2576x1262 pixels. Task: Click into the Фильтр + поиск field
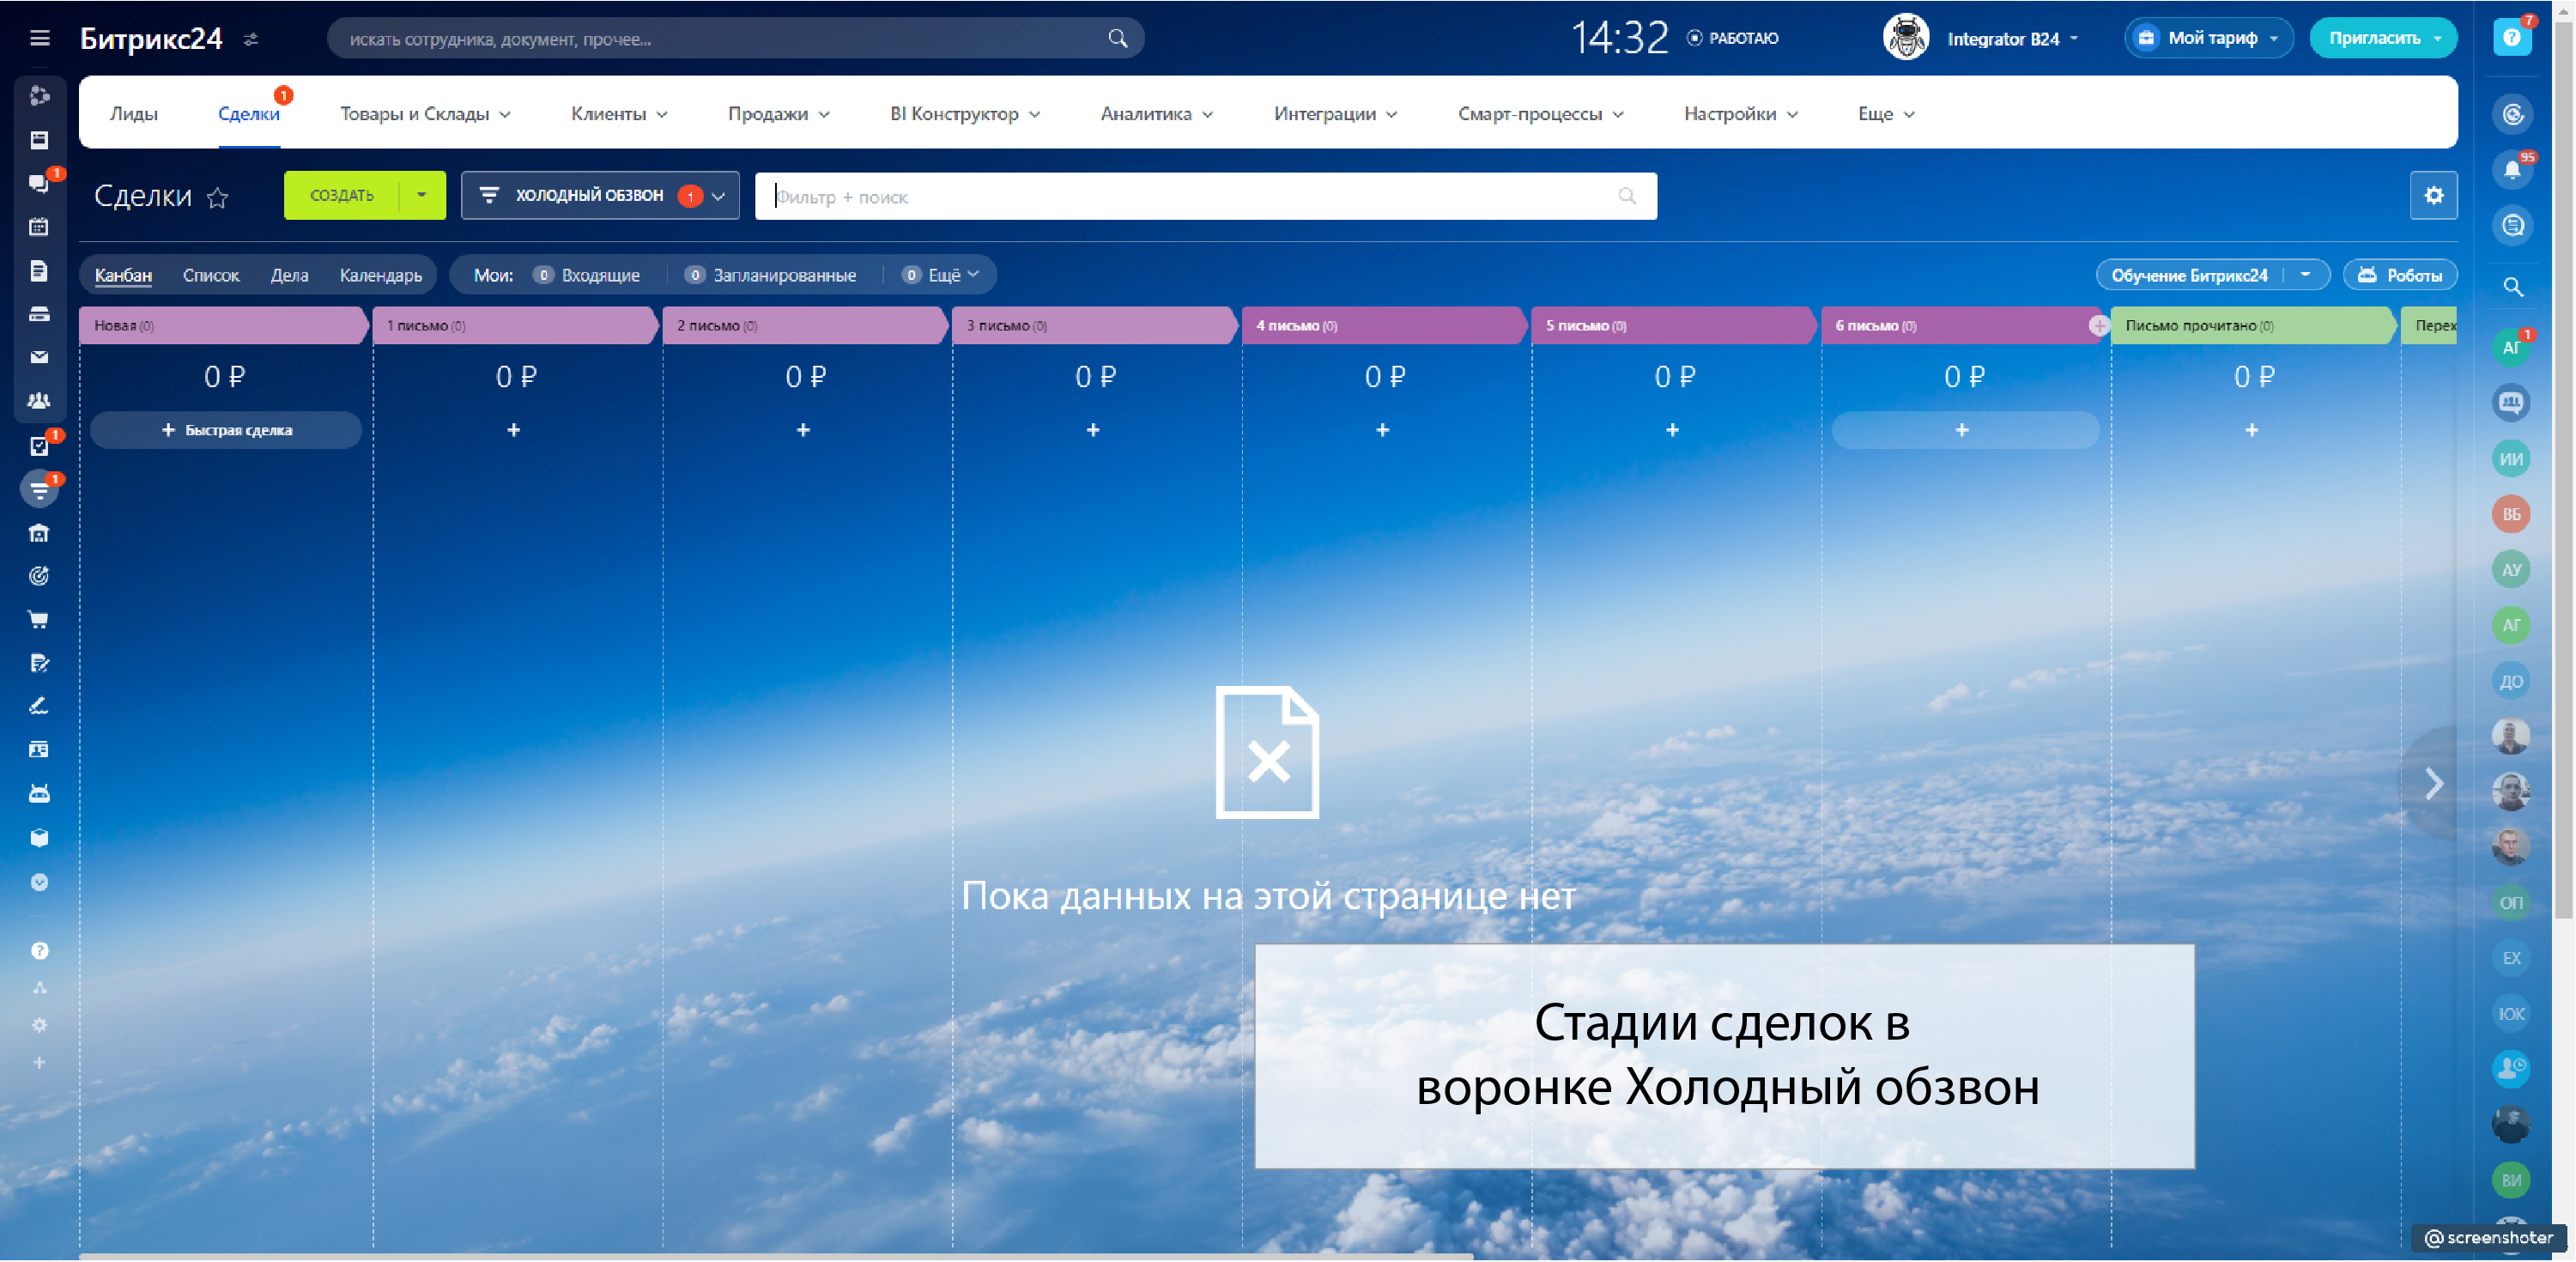pos(1190,197)
